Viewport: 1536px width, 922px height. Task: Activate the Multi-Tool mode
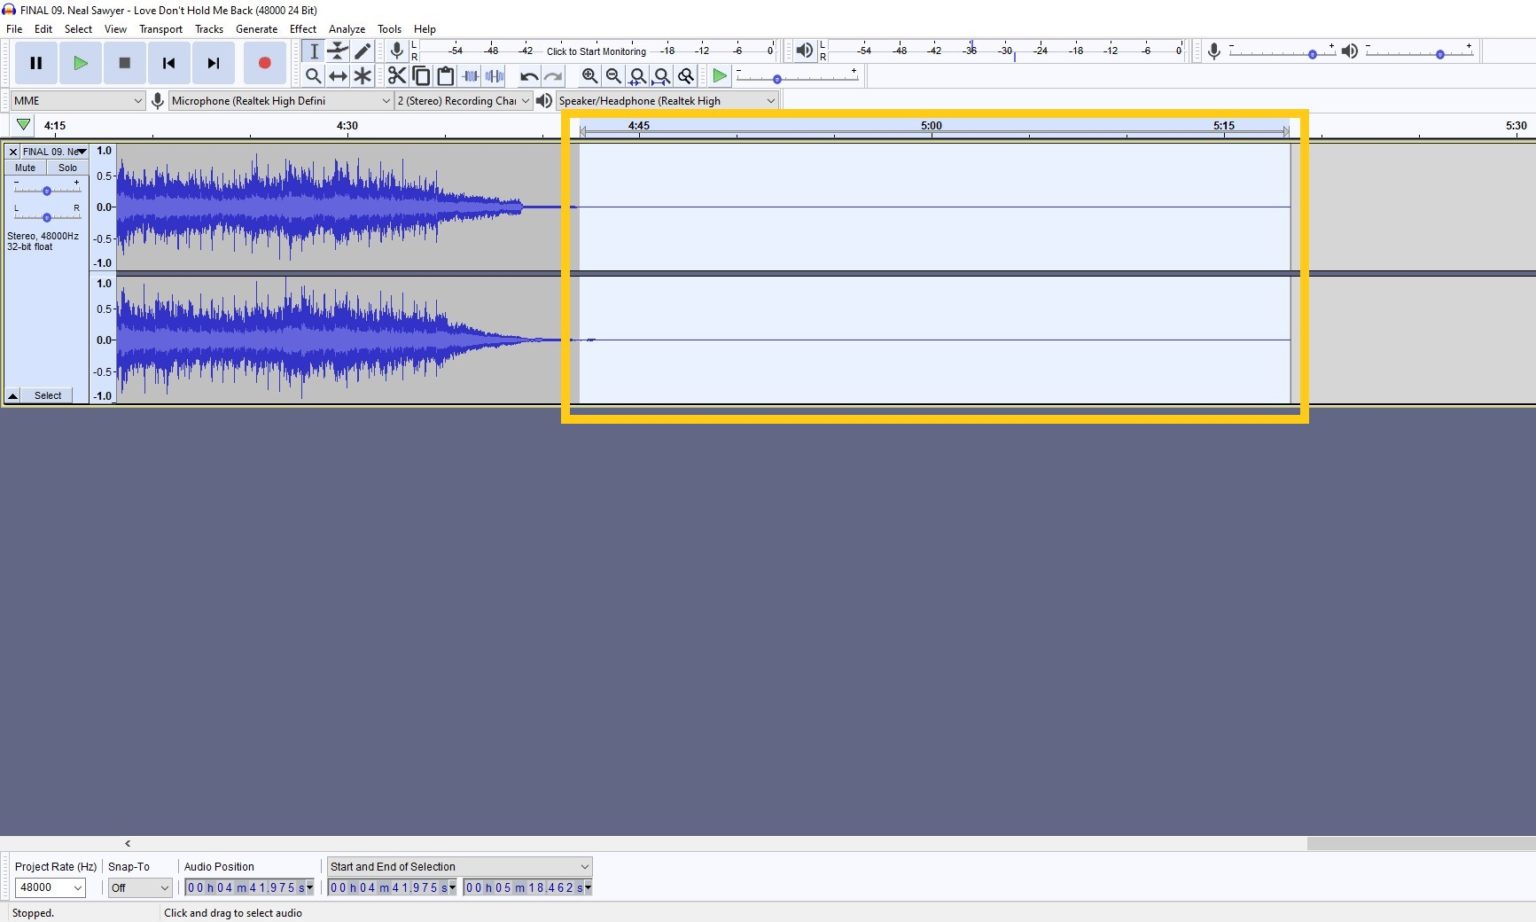click(362, 75)
